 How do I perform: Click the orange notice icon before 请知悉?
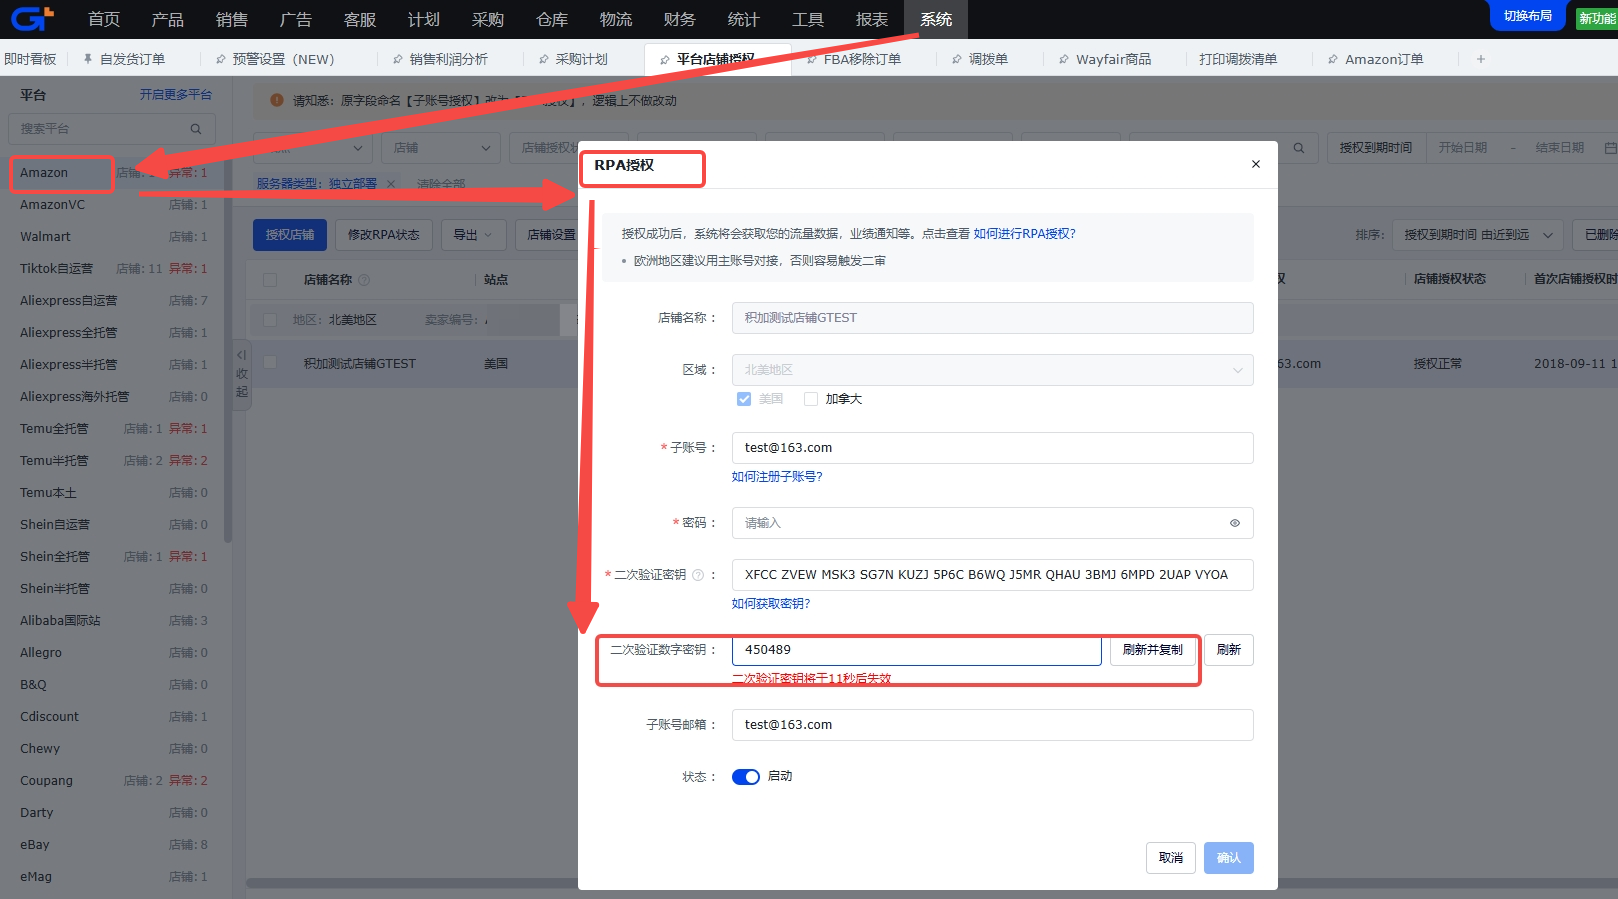coord(277,100)
